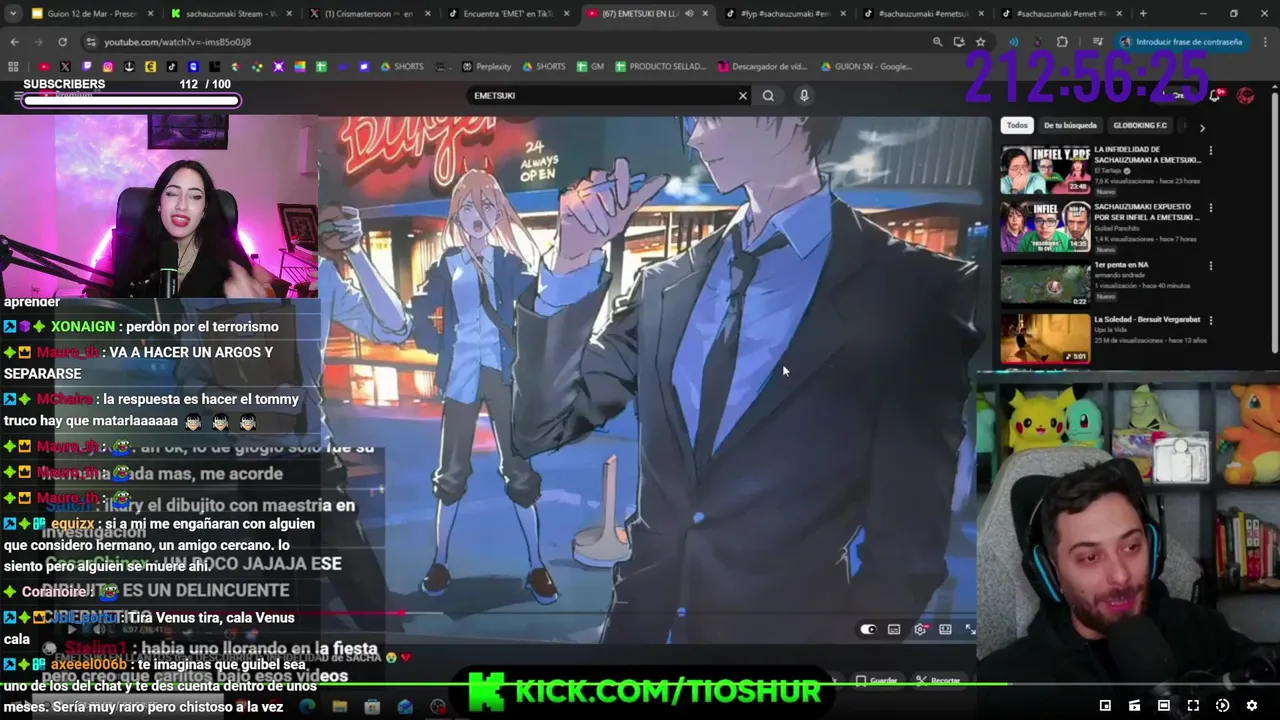Open options menu for SACHAUZUMAKI EXPUESTO video
This screenshot has width=1280, height=720.
(x=1210, y=208)
